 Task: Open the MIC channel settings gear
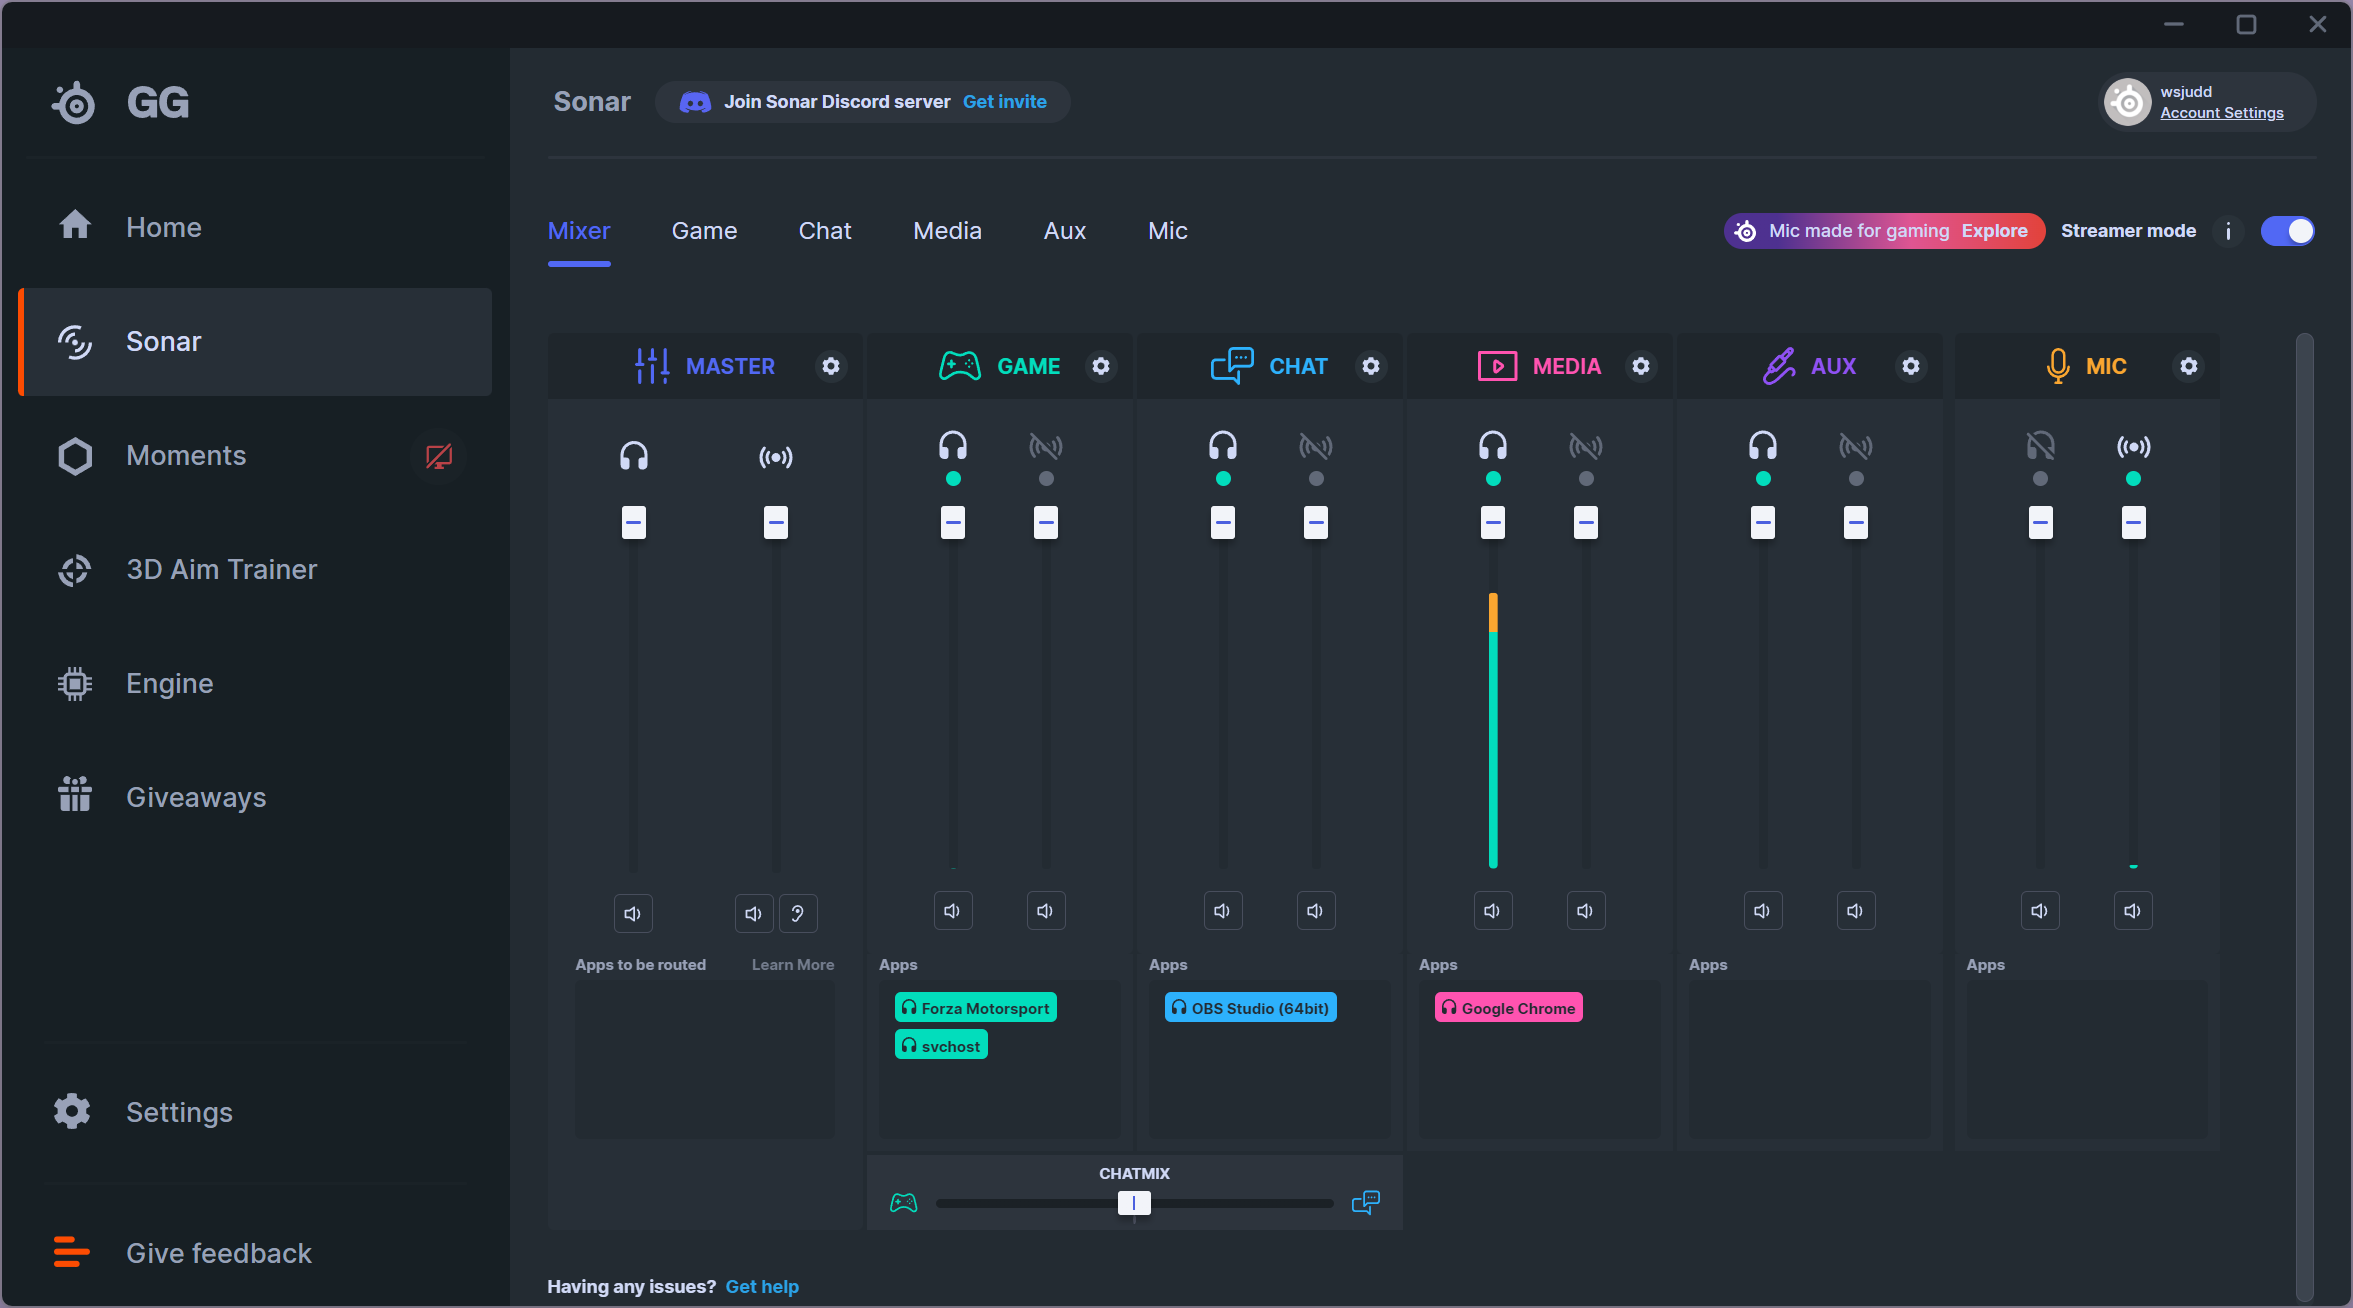click(2188, 366)
